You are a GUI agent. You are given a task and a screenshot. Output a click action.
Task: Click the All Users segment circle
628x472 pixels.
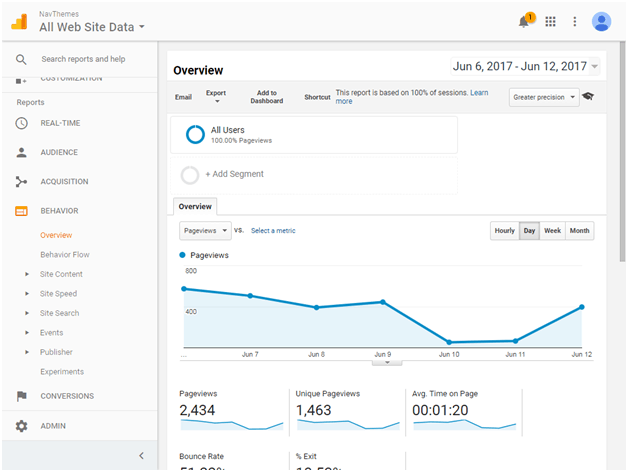coord(195,134)
